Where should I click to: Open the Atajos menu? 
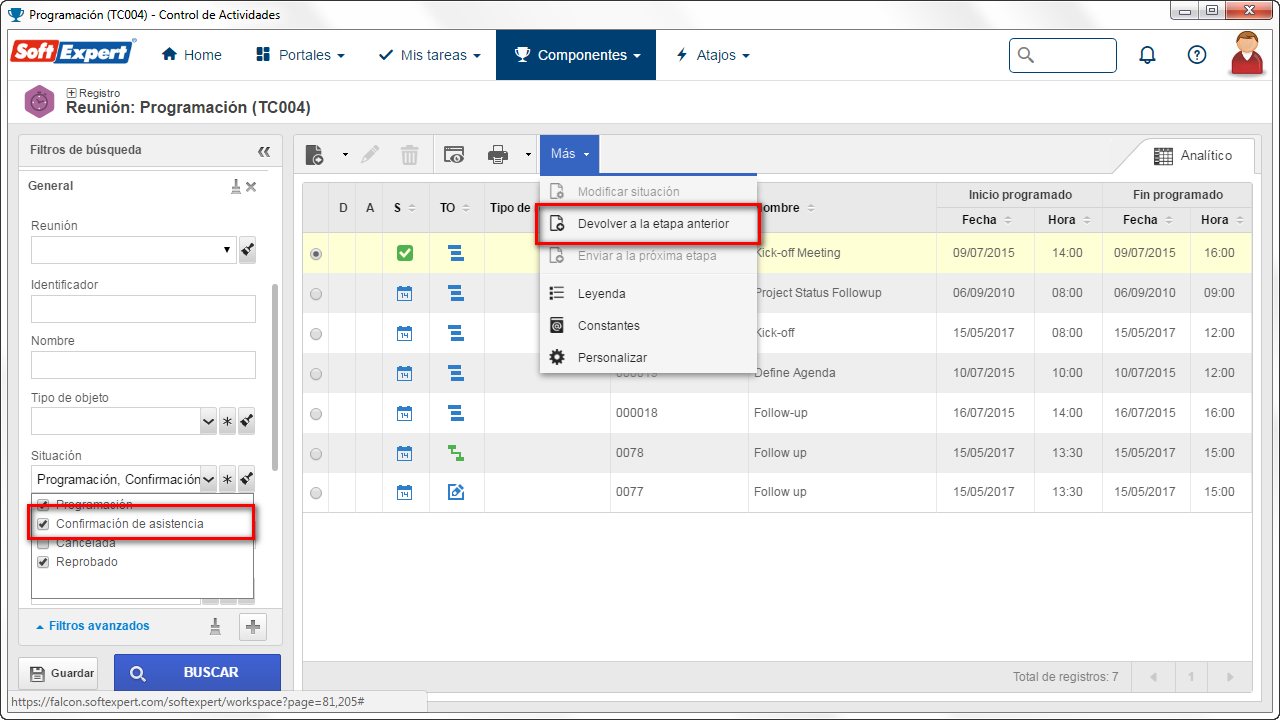713,55
